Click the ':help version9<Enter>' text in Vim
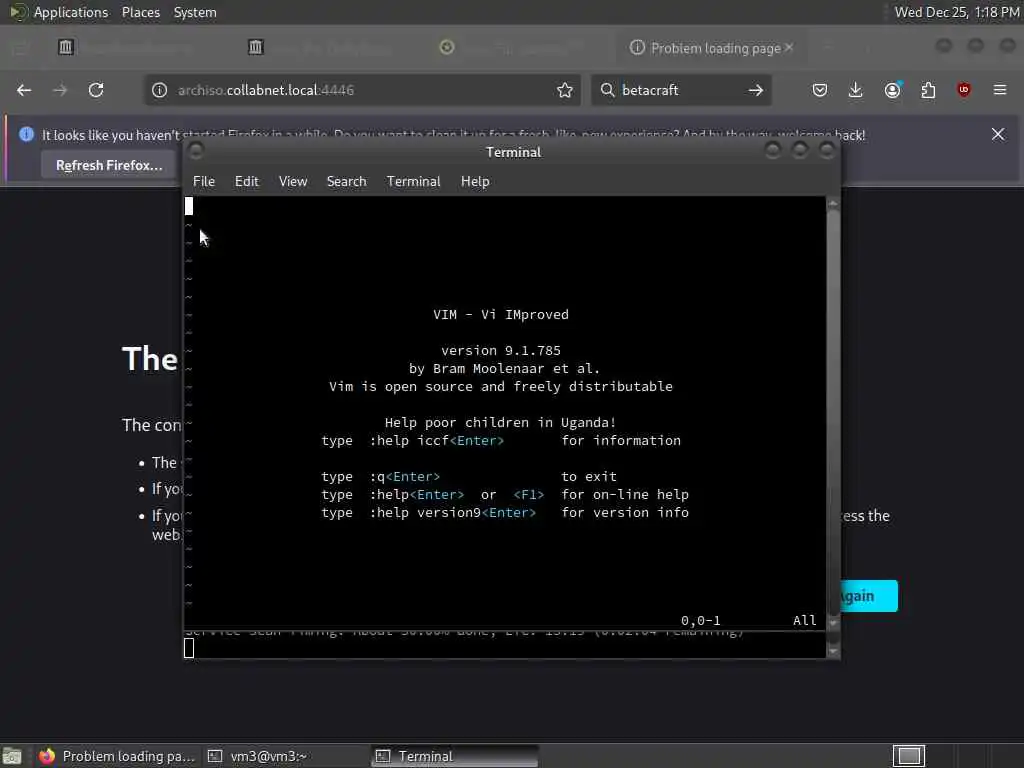 [453, 513]
